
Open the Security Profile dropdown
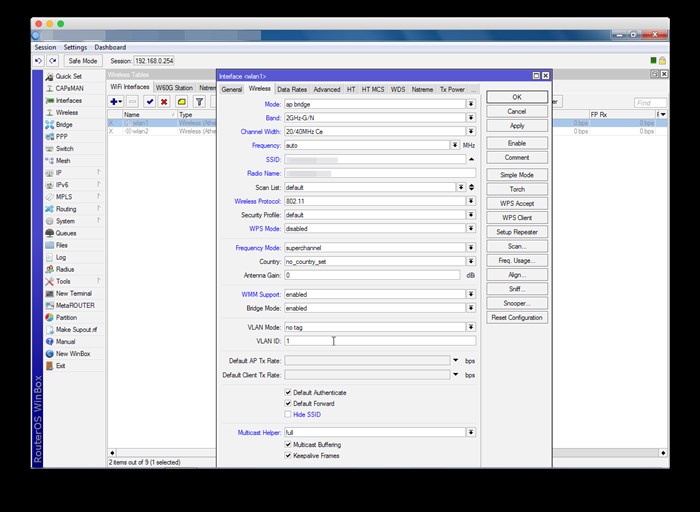point(471,215)
